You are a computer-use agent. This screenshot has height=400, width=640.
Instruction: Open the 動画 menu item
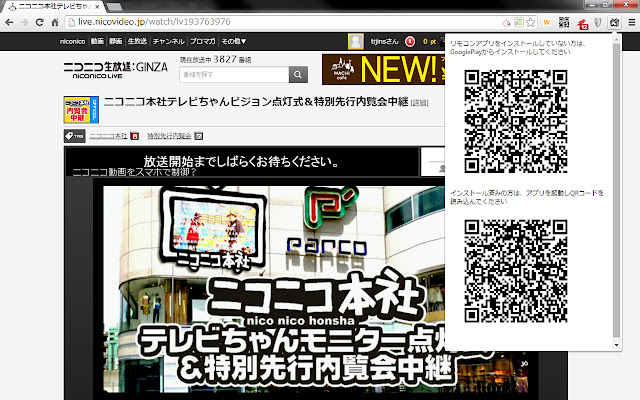click(x=97, y=41)
